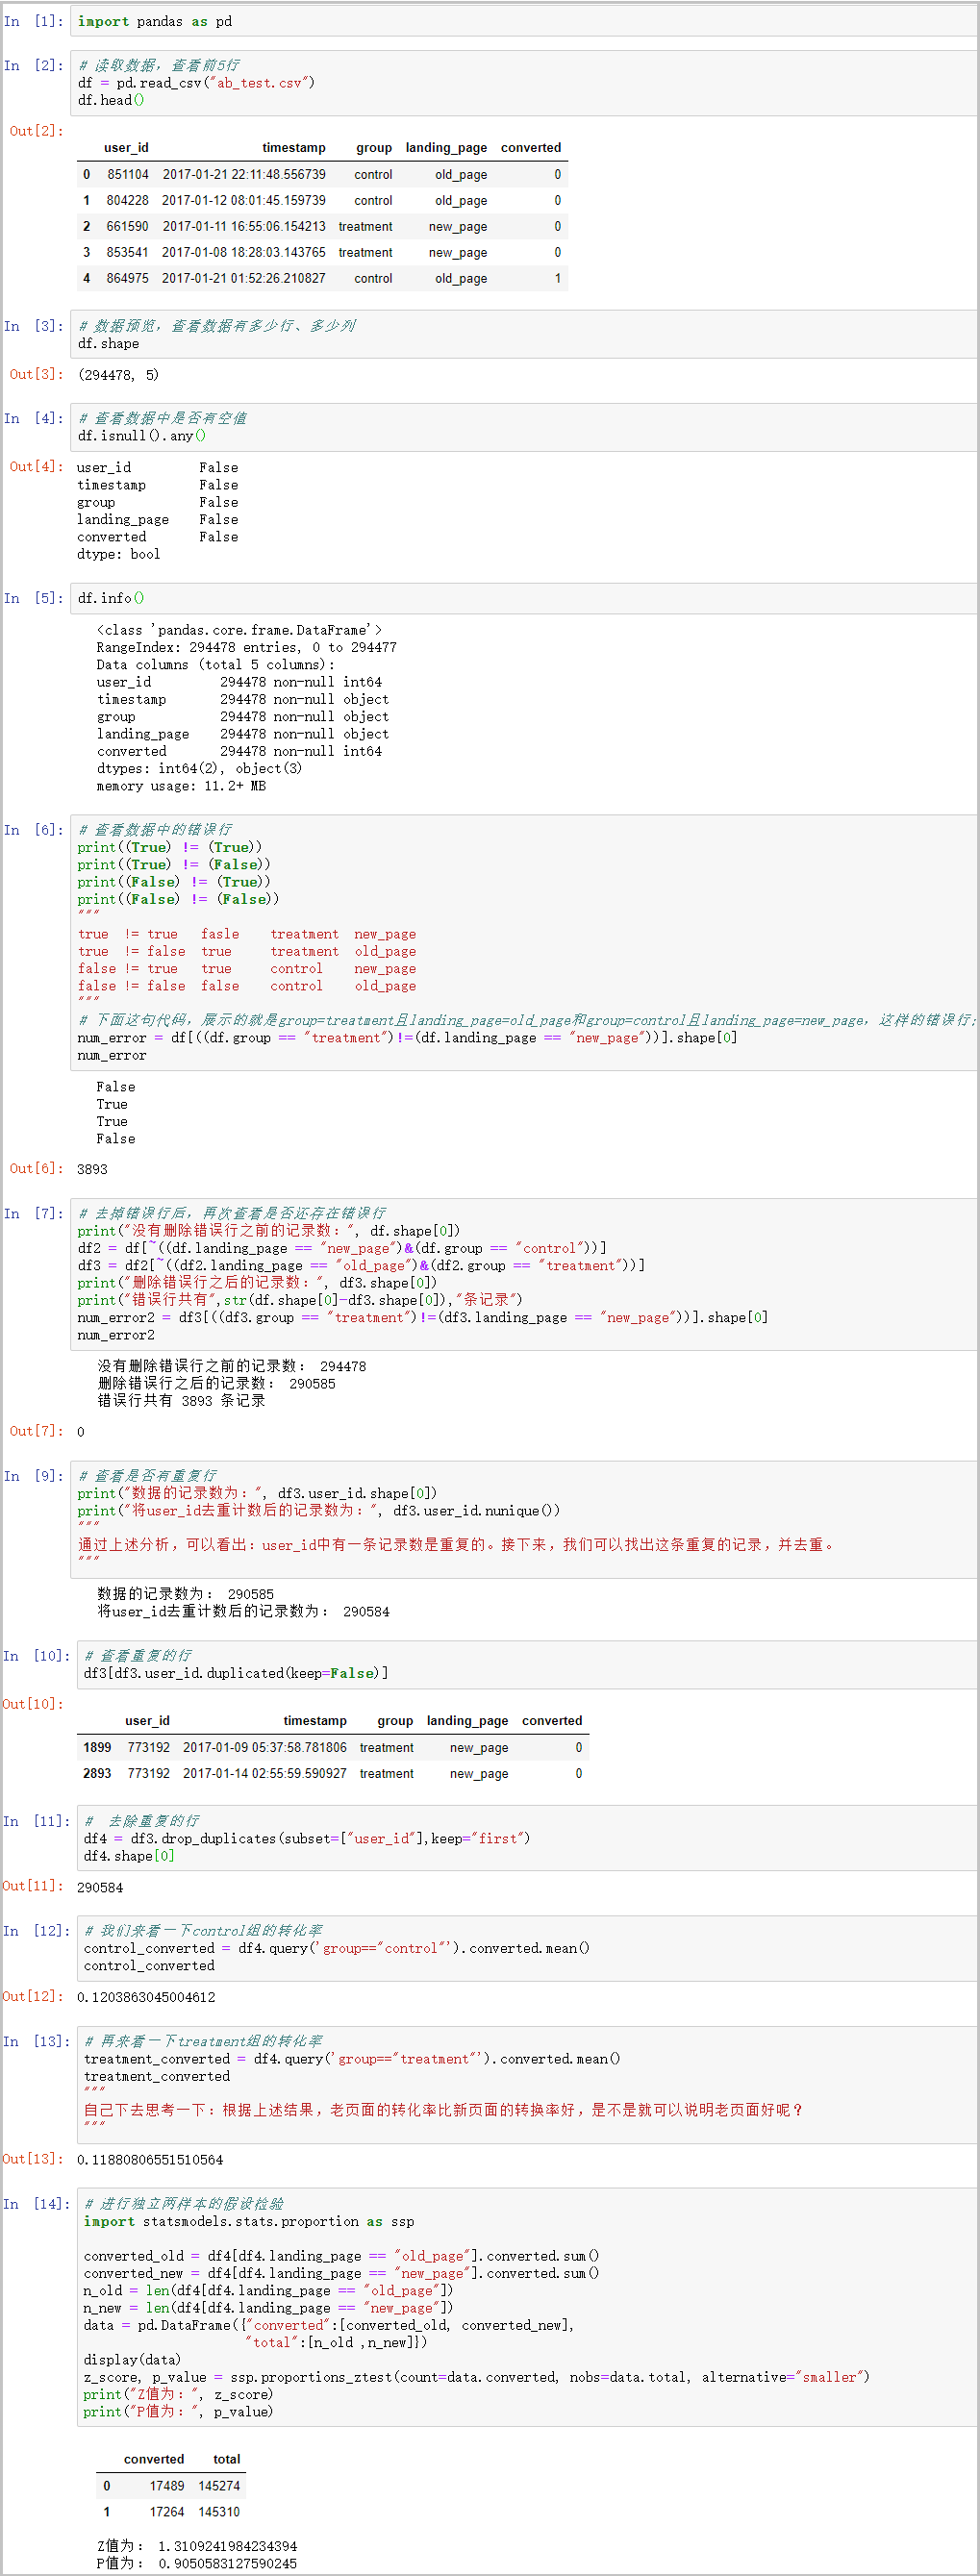Click the In [1] prompt label

[34, 21]
